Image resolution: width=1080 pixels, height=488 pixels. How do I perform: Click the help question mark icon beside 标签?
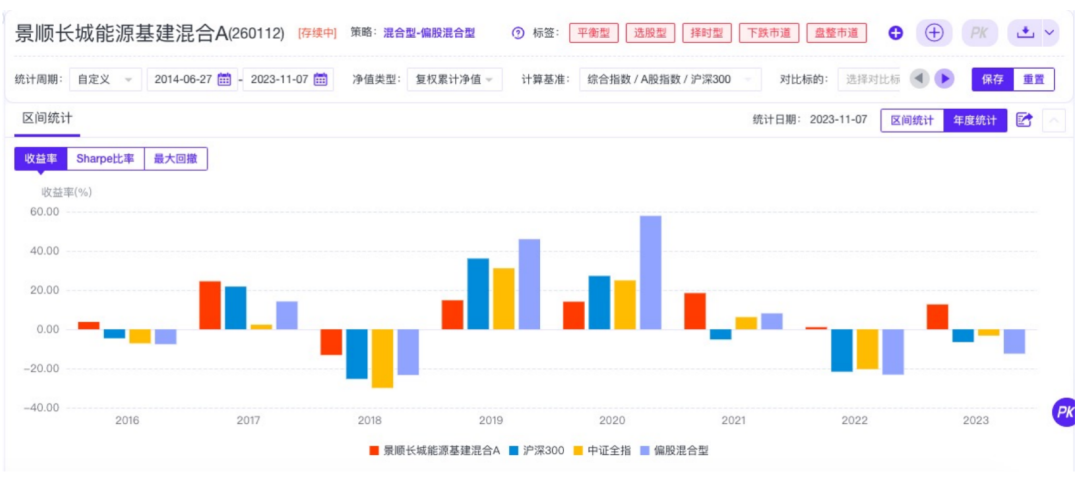tap(518, 33)
